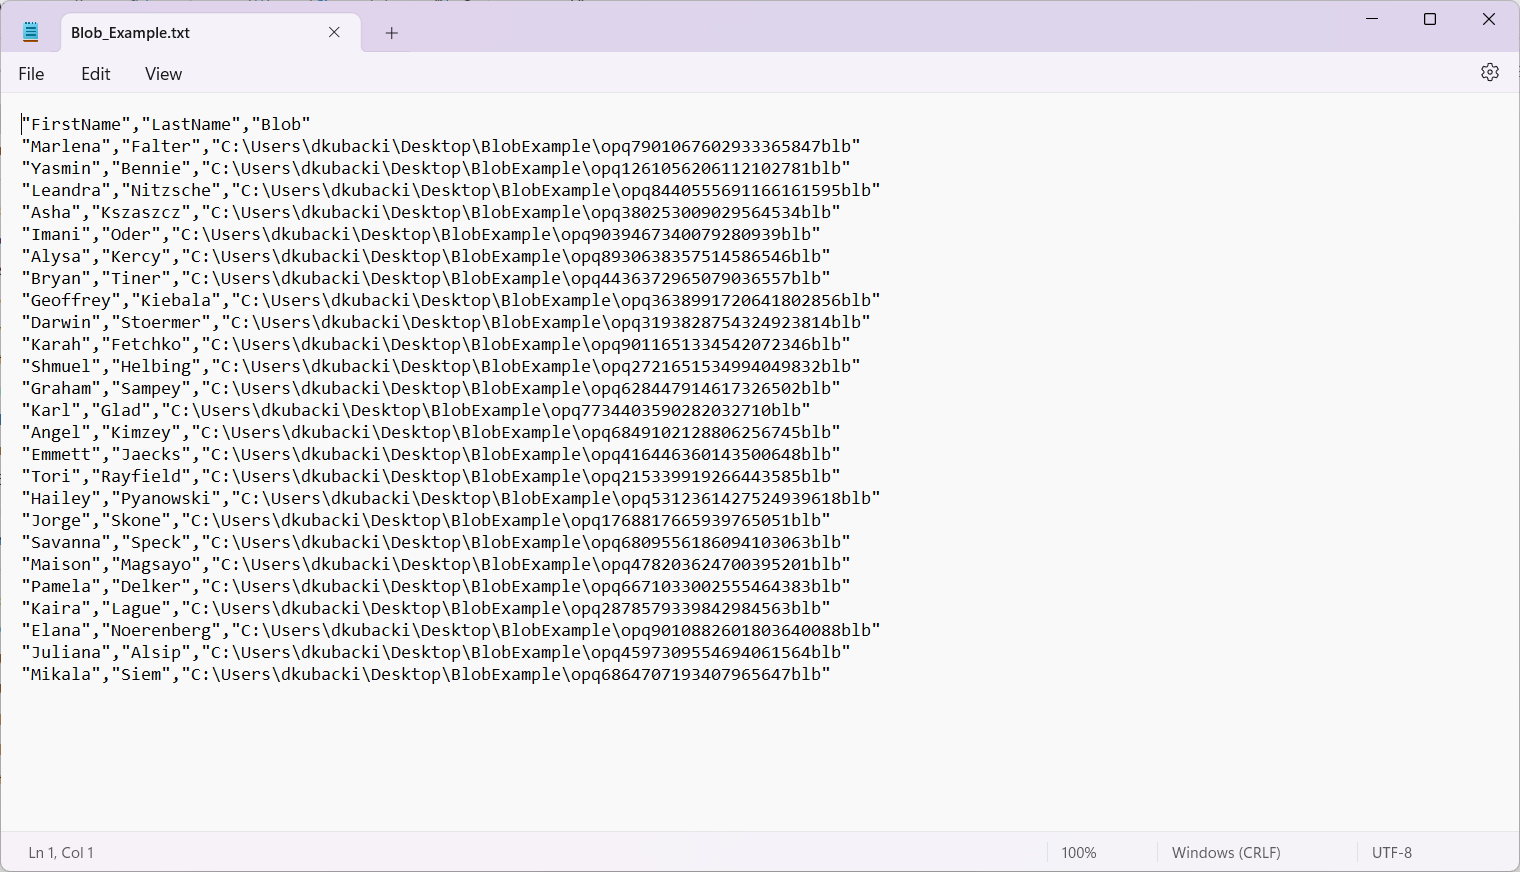Click the line starting with "Hailey","Pyanowski"
Viewport: 1520px width, 872px height.
(x=451, y=498)
